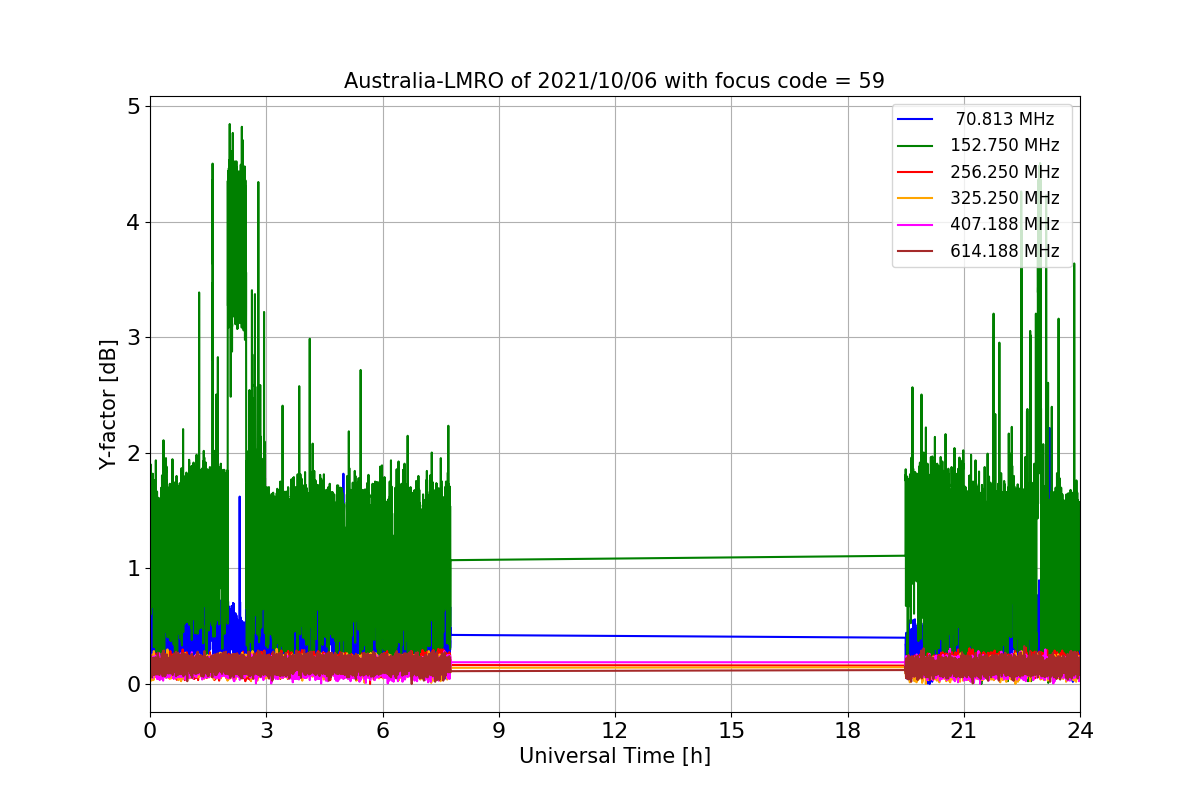Click x-axis tick label 18

coord(847,730)
